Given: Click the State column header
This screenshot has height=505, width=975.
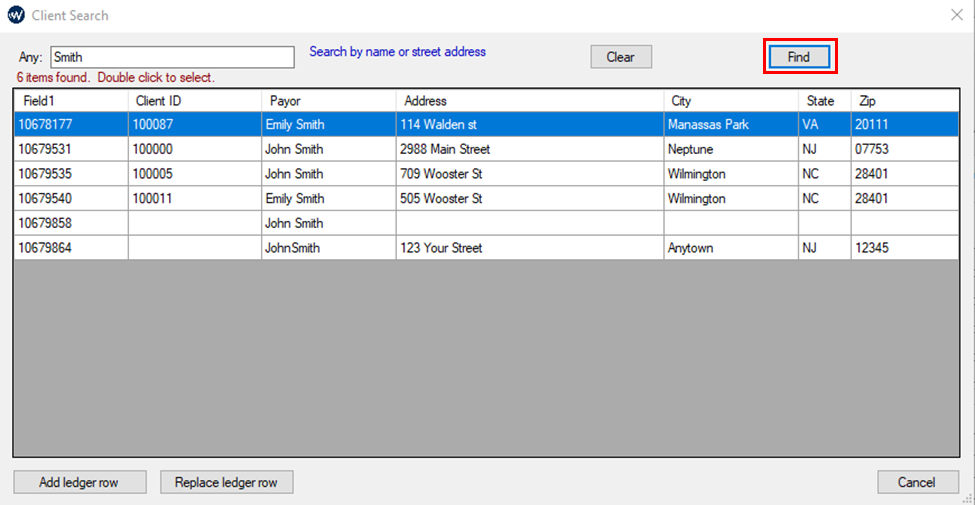Looking at the screenshot, I should tap(824, 101).
